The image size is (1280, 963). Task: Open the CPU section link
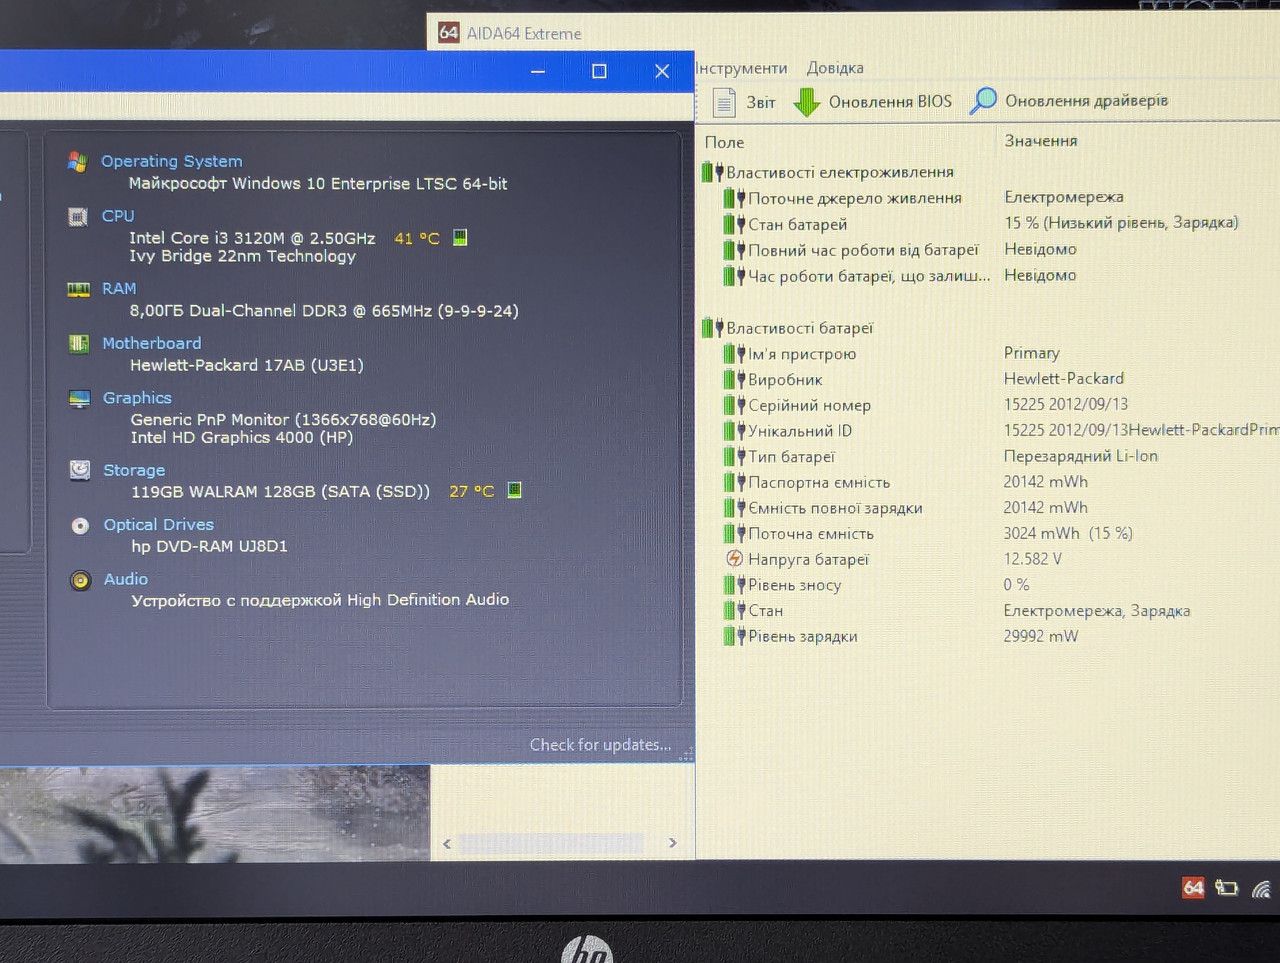coord(118,216)
